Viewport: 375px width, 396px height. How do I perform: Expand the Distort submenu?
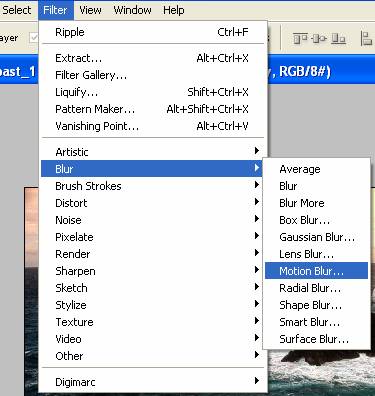click(x=153, y=203)
